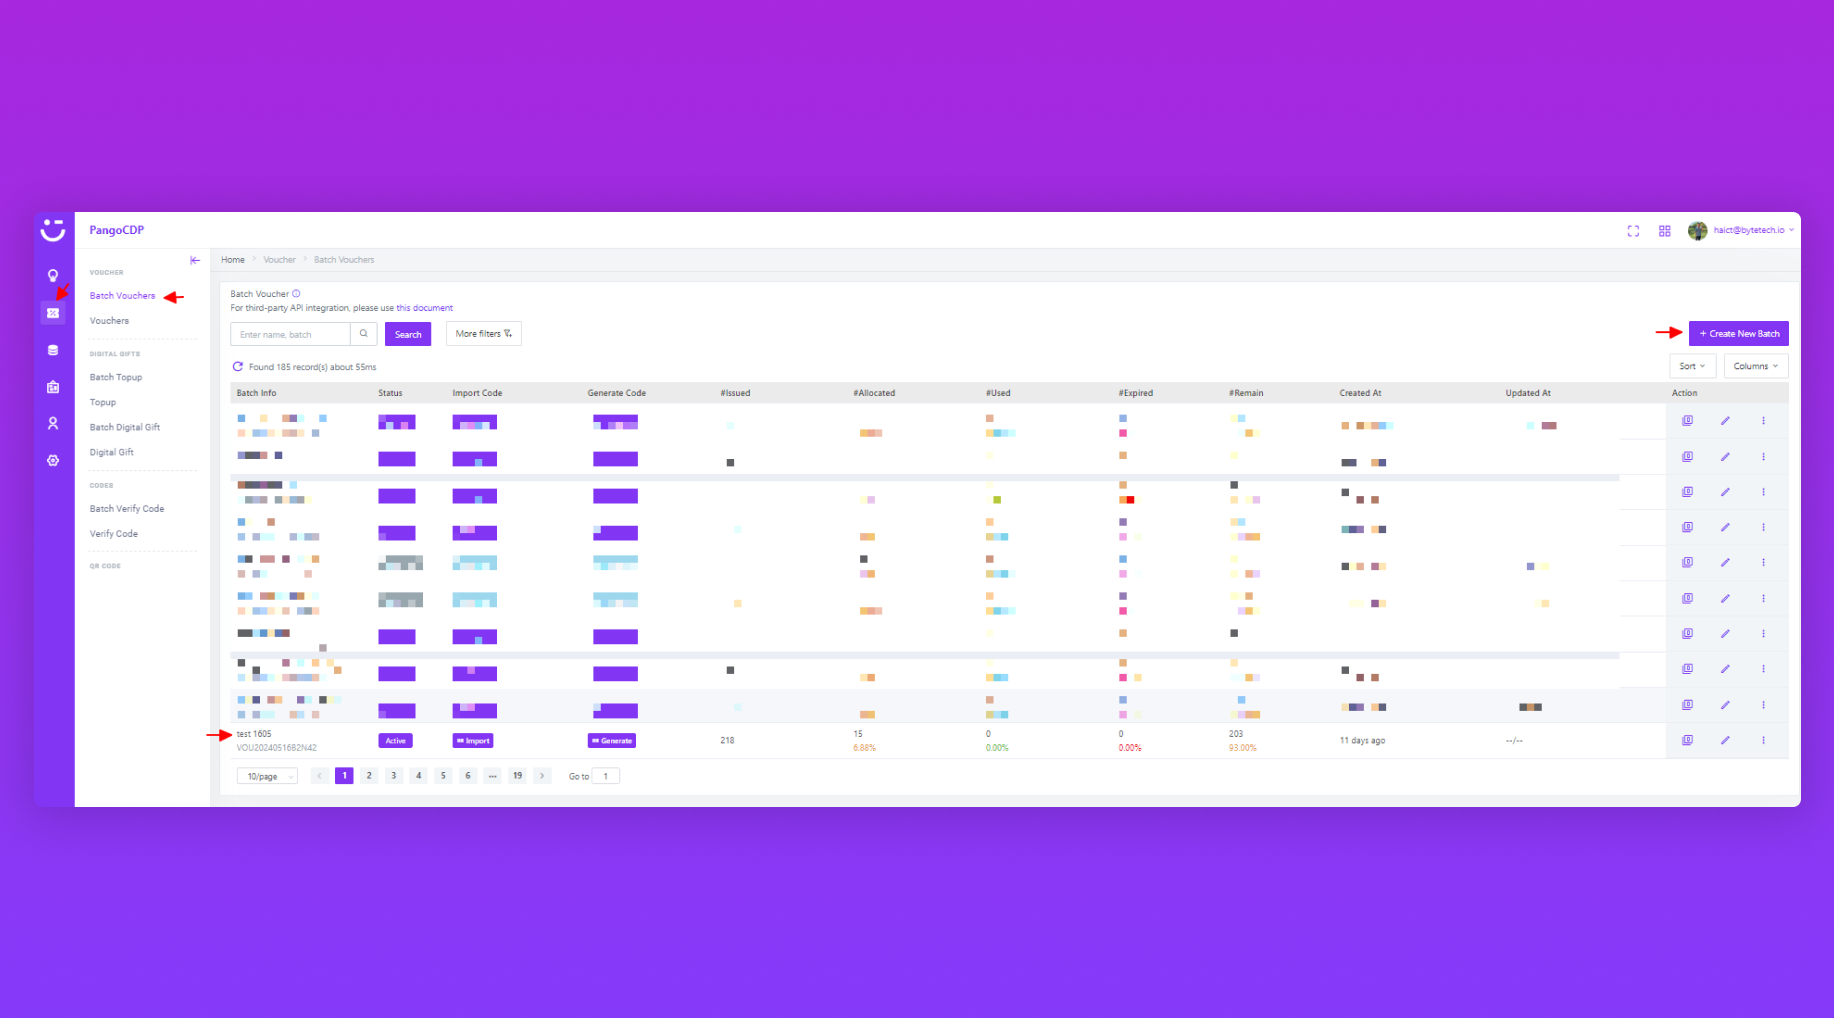Click the batch name search field
This screenshot has width=1834, height=1018.
291,334
